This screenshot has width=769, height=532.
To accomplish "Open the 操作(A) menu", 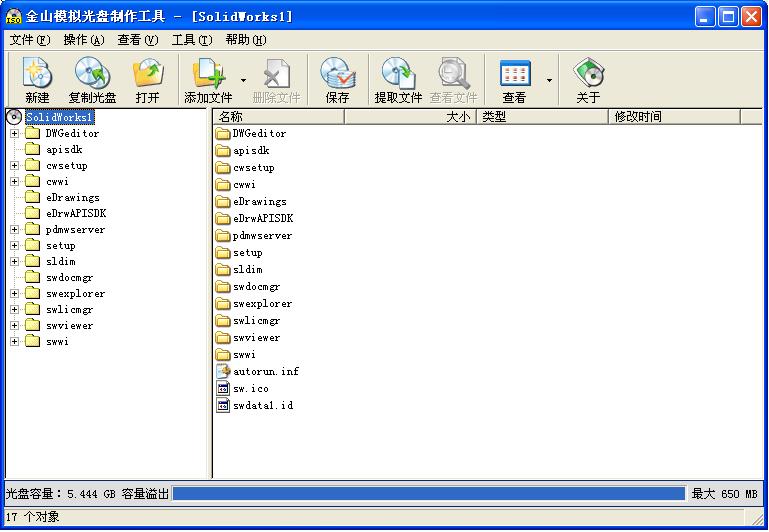I will tap(84, 40).
